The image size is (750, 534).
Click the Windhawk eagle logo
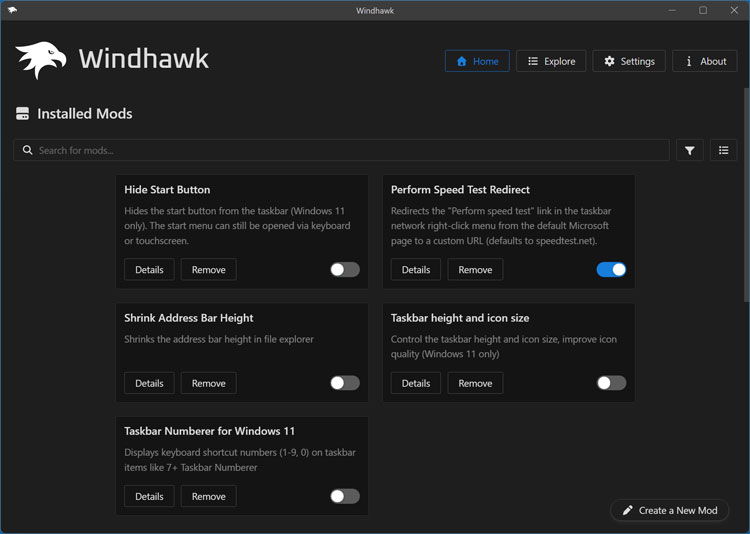tap(41, 59)
